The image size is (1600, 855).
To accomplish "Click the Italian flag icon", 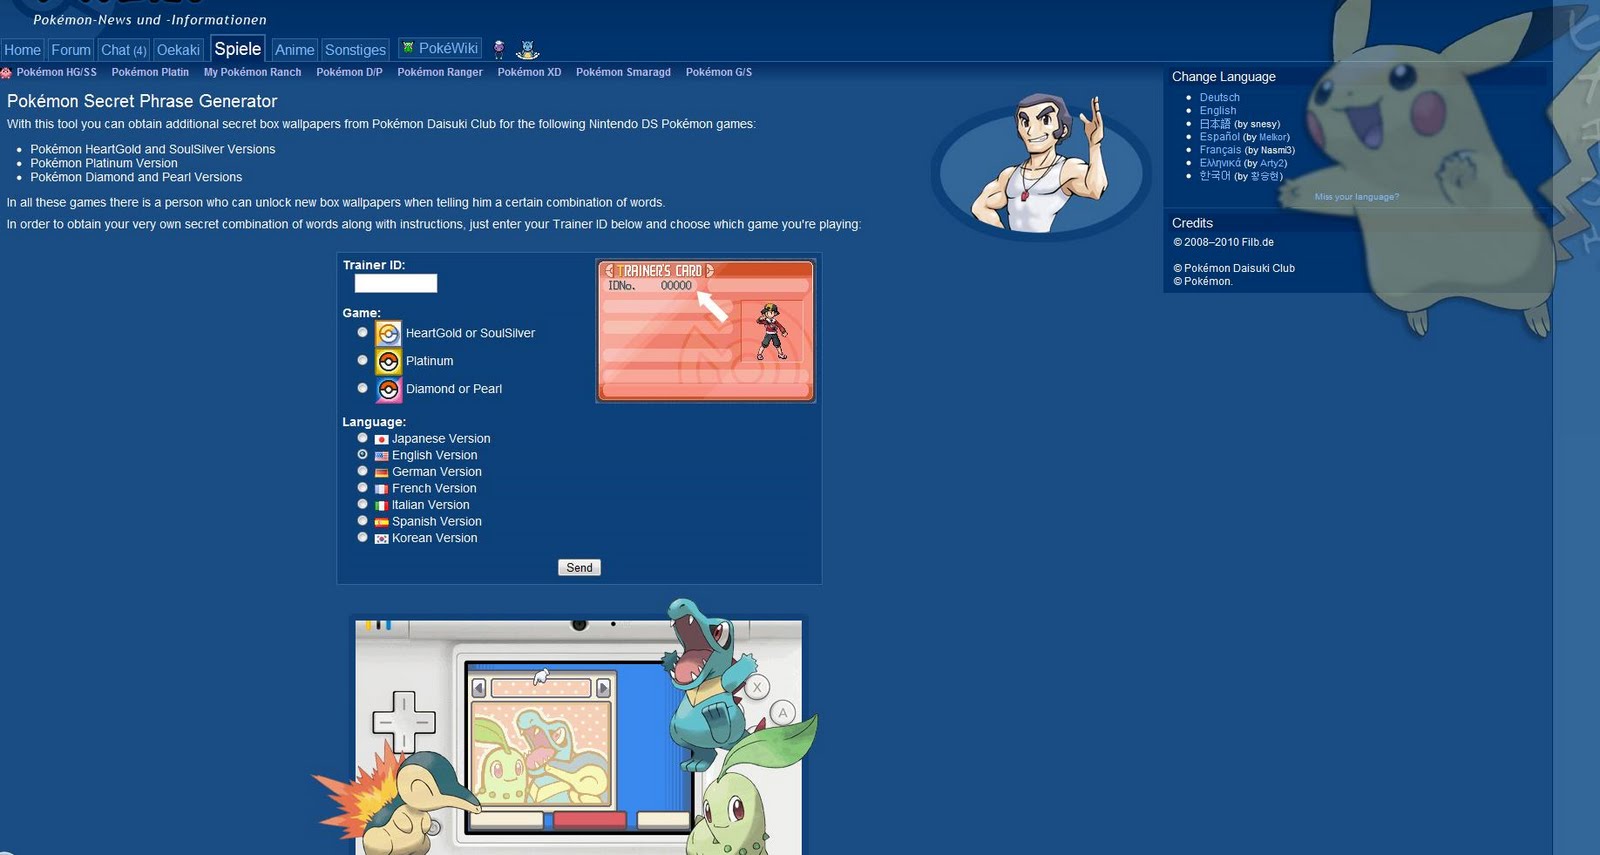I will click(x=381, y=506).
